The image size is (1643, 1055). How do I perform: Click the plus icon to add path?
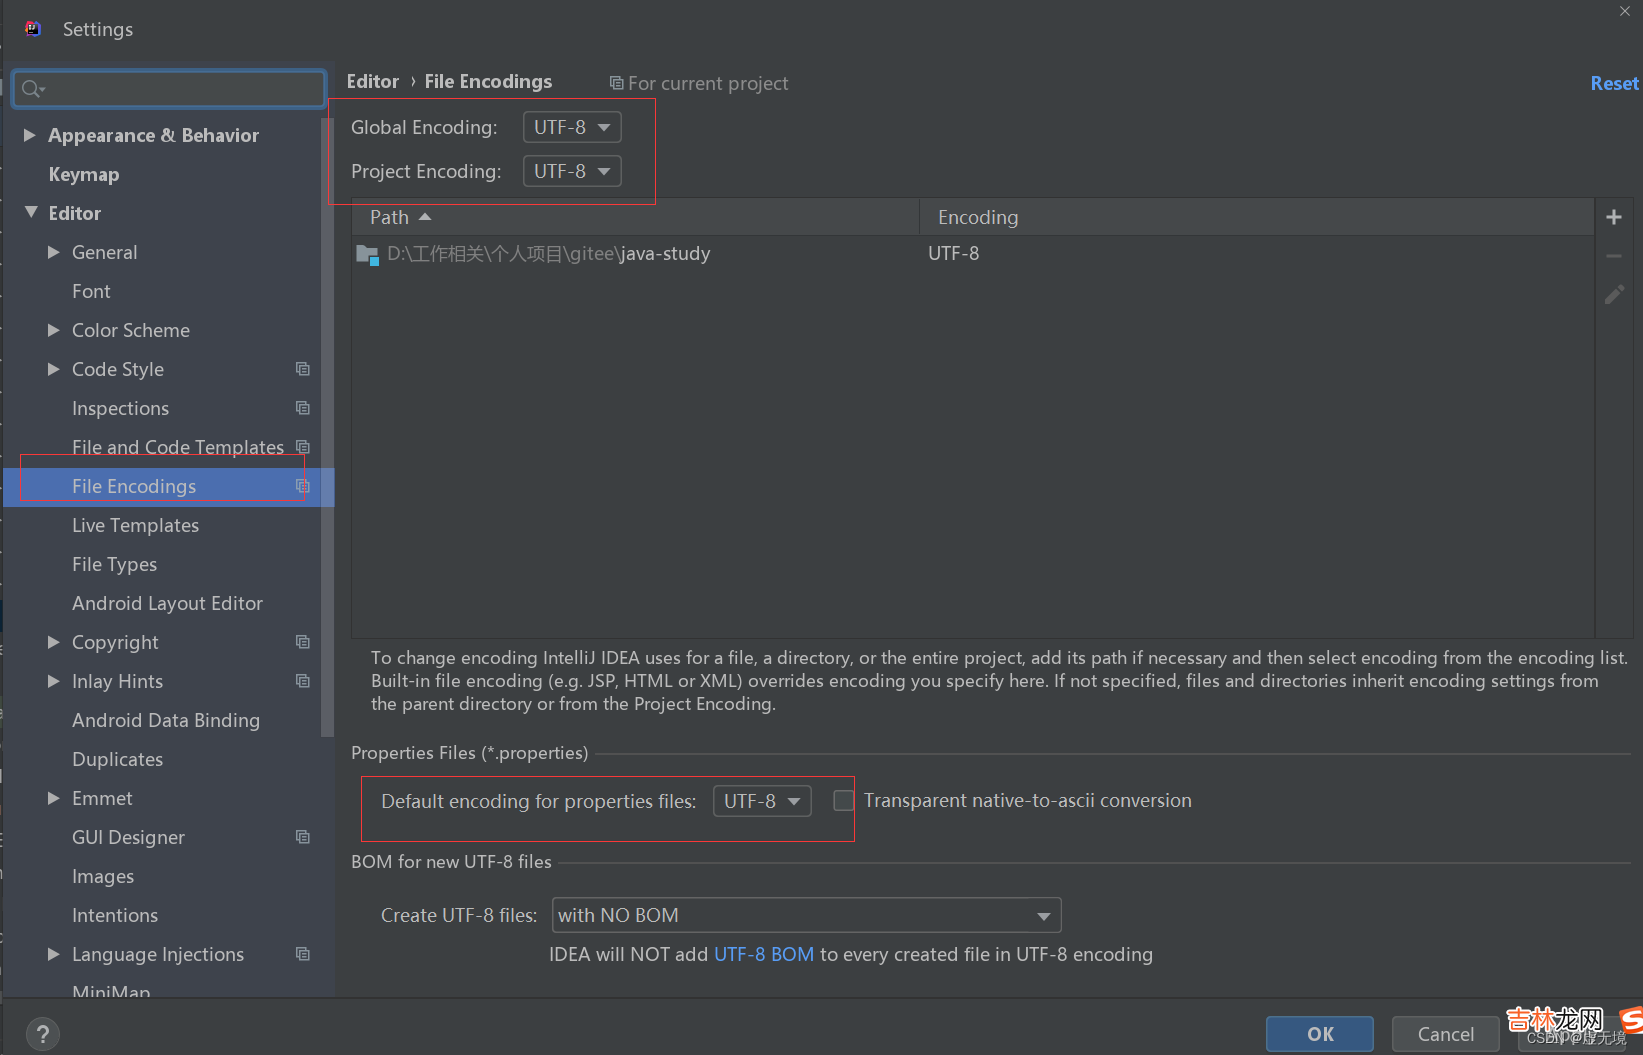click(1613, 217)
